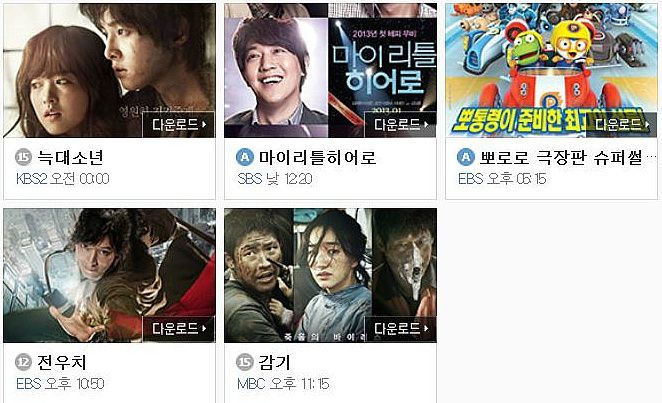Open the 늑대소년 poster thumbnail
This screenshot has height=403, width=662.
pyautogui.click(x=109, y=70)
